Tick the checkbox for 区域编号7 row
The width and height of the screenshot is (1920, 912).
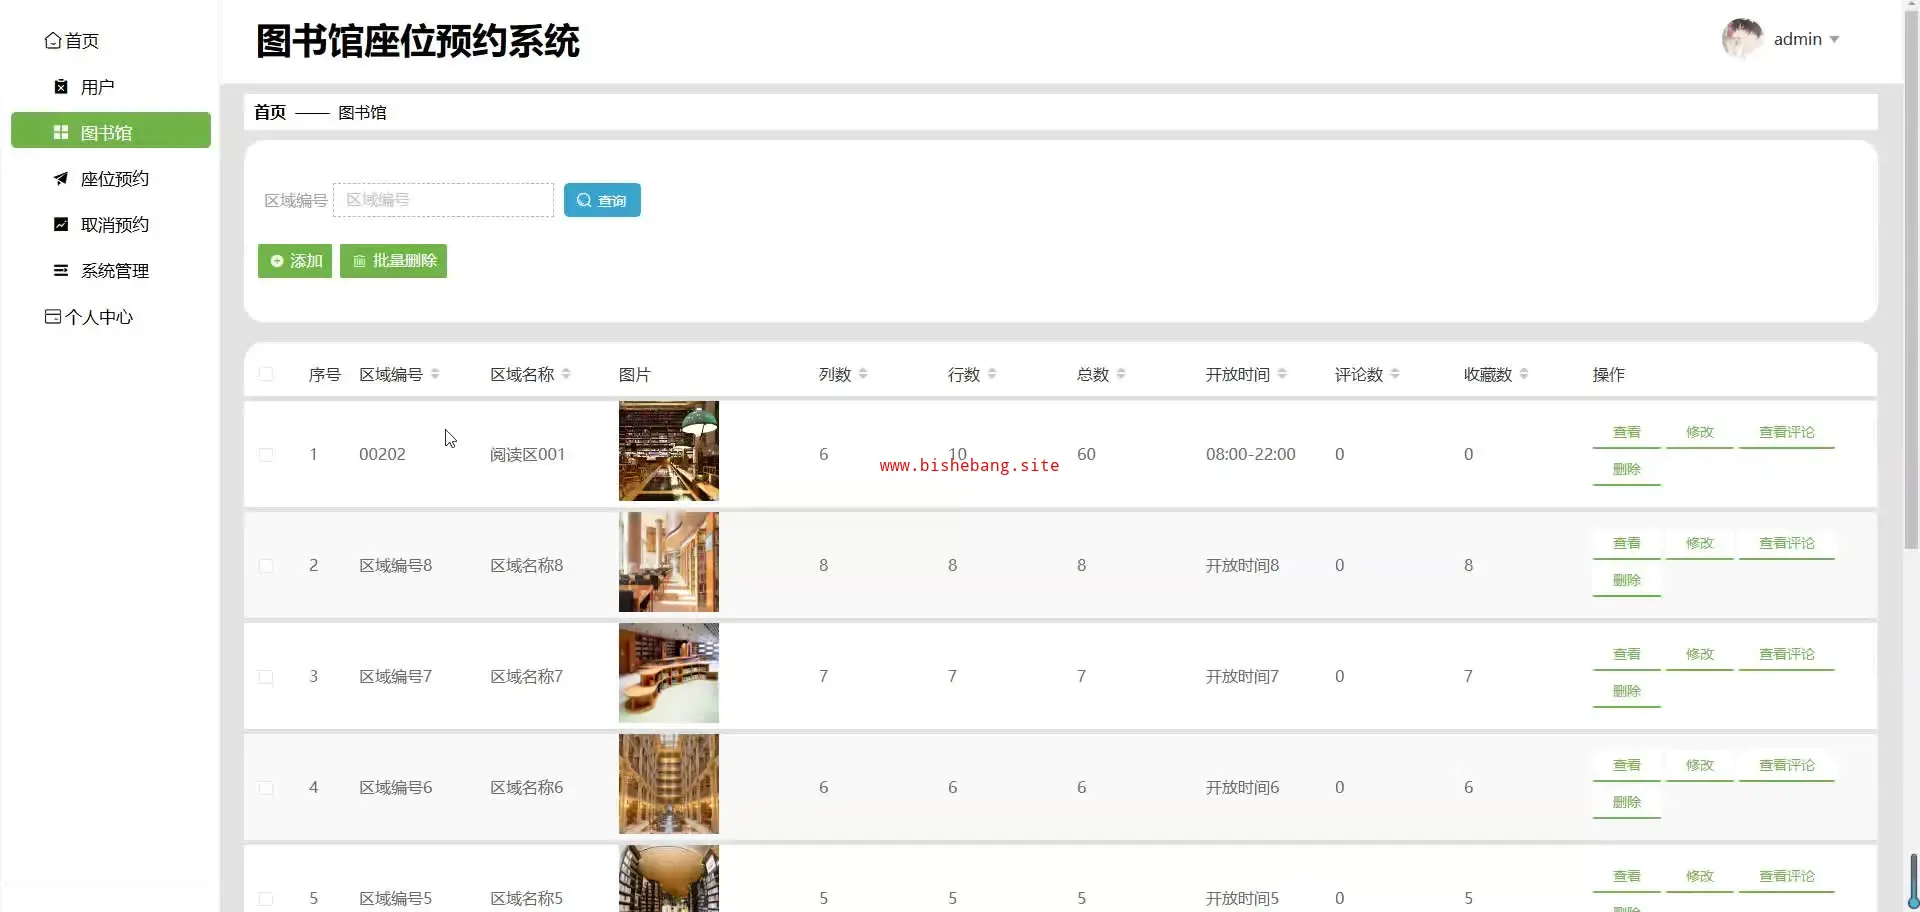(x=266, y=677)
